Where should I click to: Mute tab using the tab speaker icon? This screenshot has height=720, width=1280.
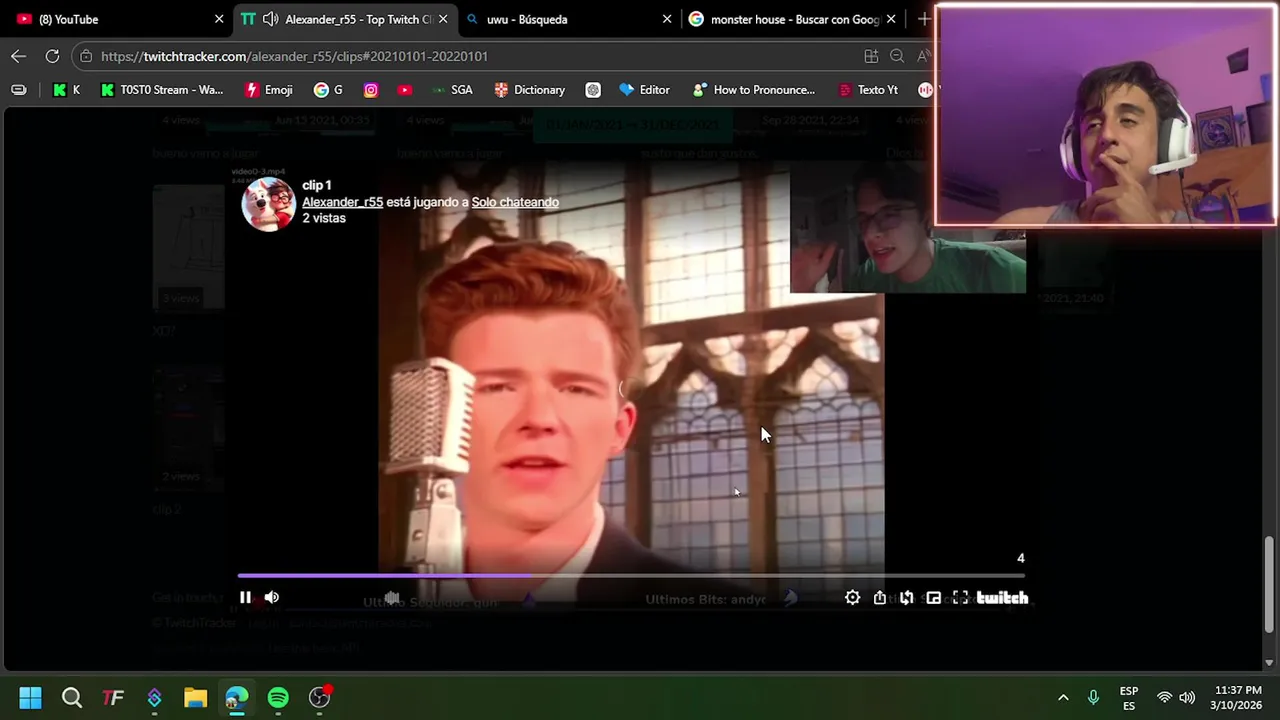[270, 19]
